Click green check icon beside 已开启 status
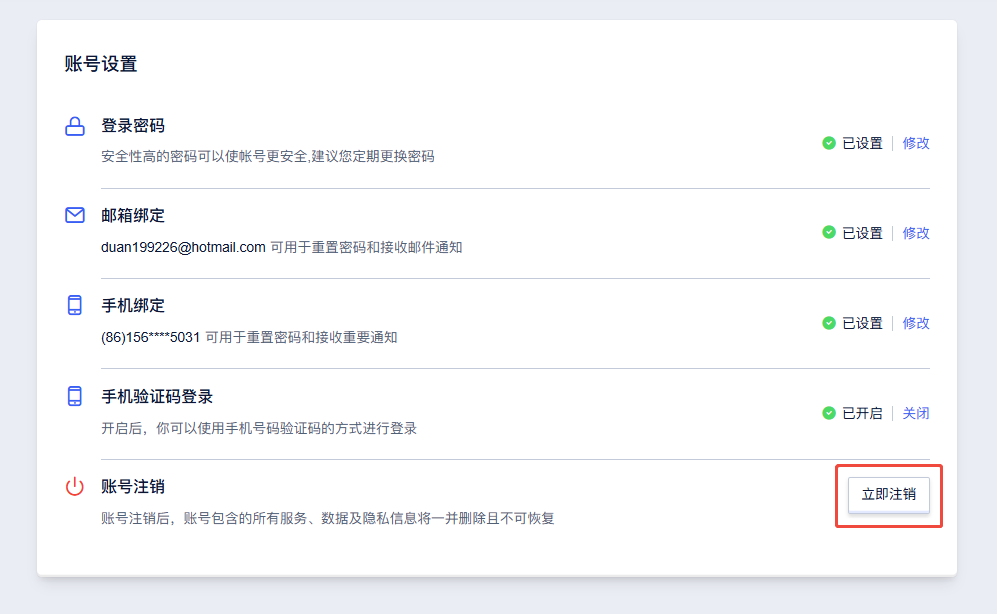 point(829,413)
